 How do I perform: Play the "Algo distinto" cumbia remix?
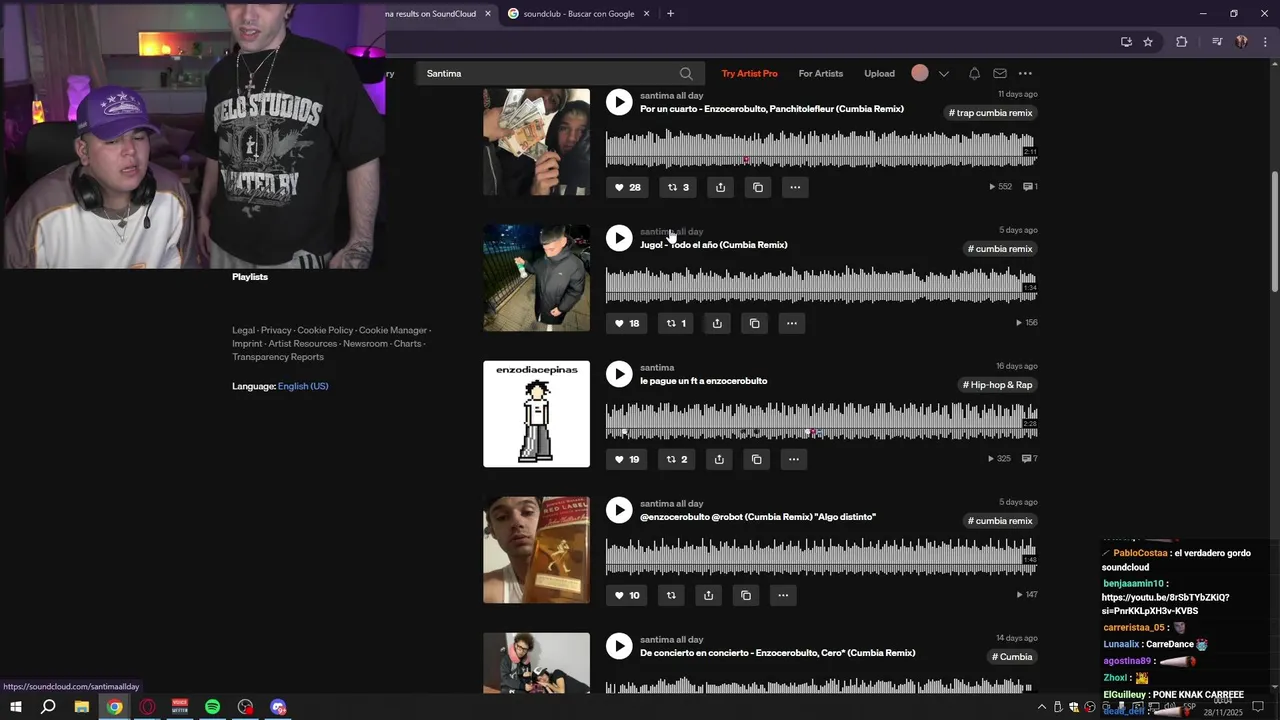pyautogui.click(x=619, y=510)
